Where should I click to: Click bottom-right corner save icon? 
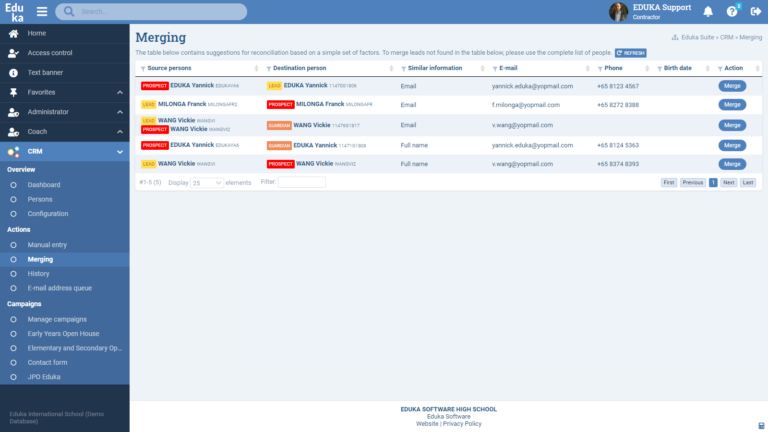click(x=761, y=426)
